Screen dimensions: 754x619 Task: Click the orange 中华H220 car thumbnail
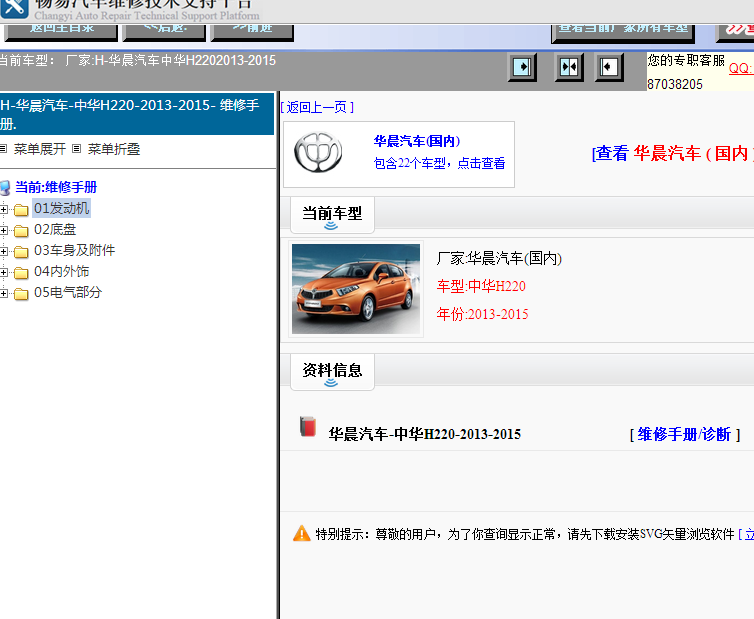(356, 289)
